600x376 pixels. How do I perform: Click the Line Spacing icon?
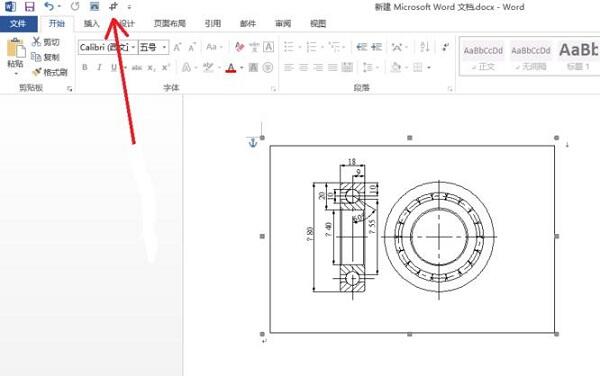(367, 68)
